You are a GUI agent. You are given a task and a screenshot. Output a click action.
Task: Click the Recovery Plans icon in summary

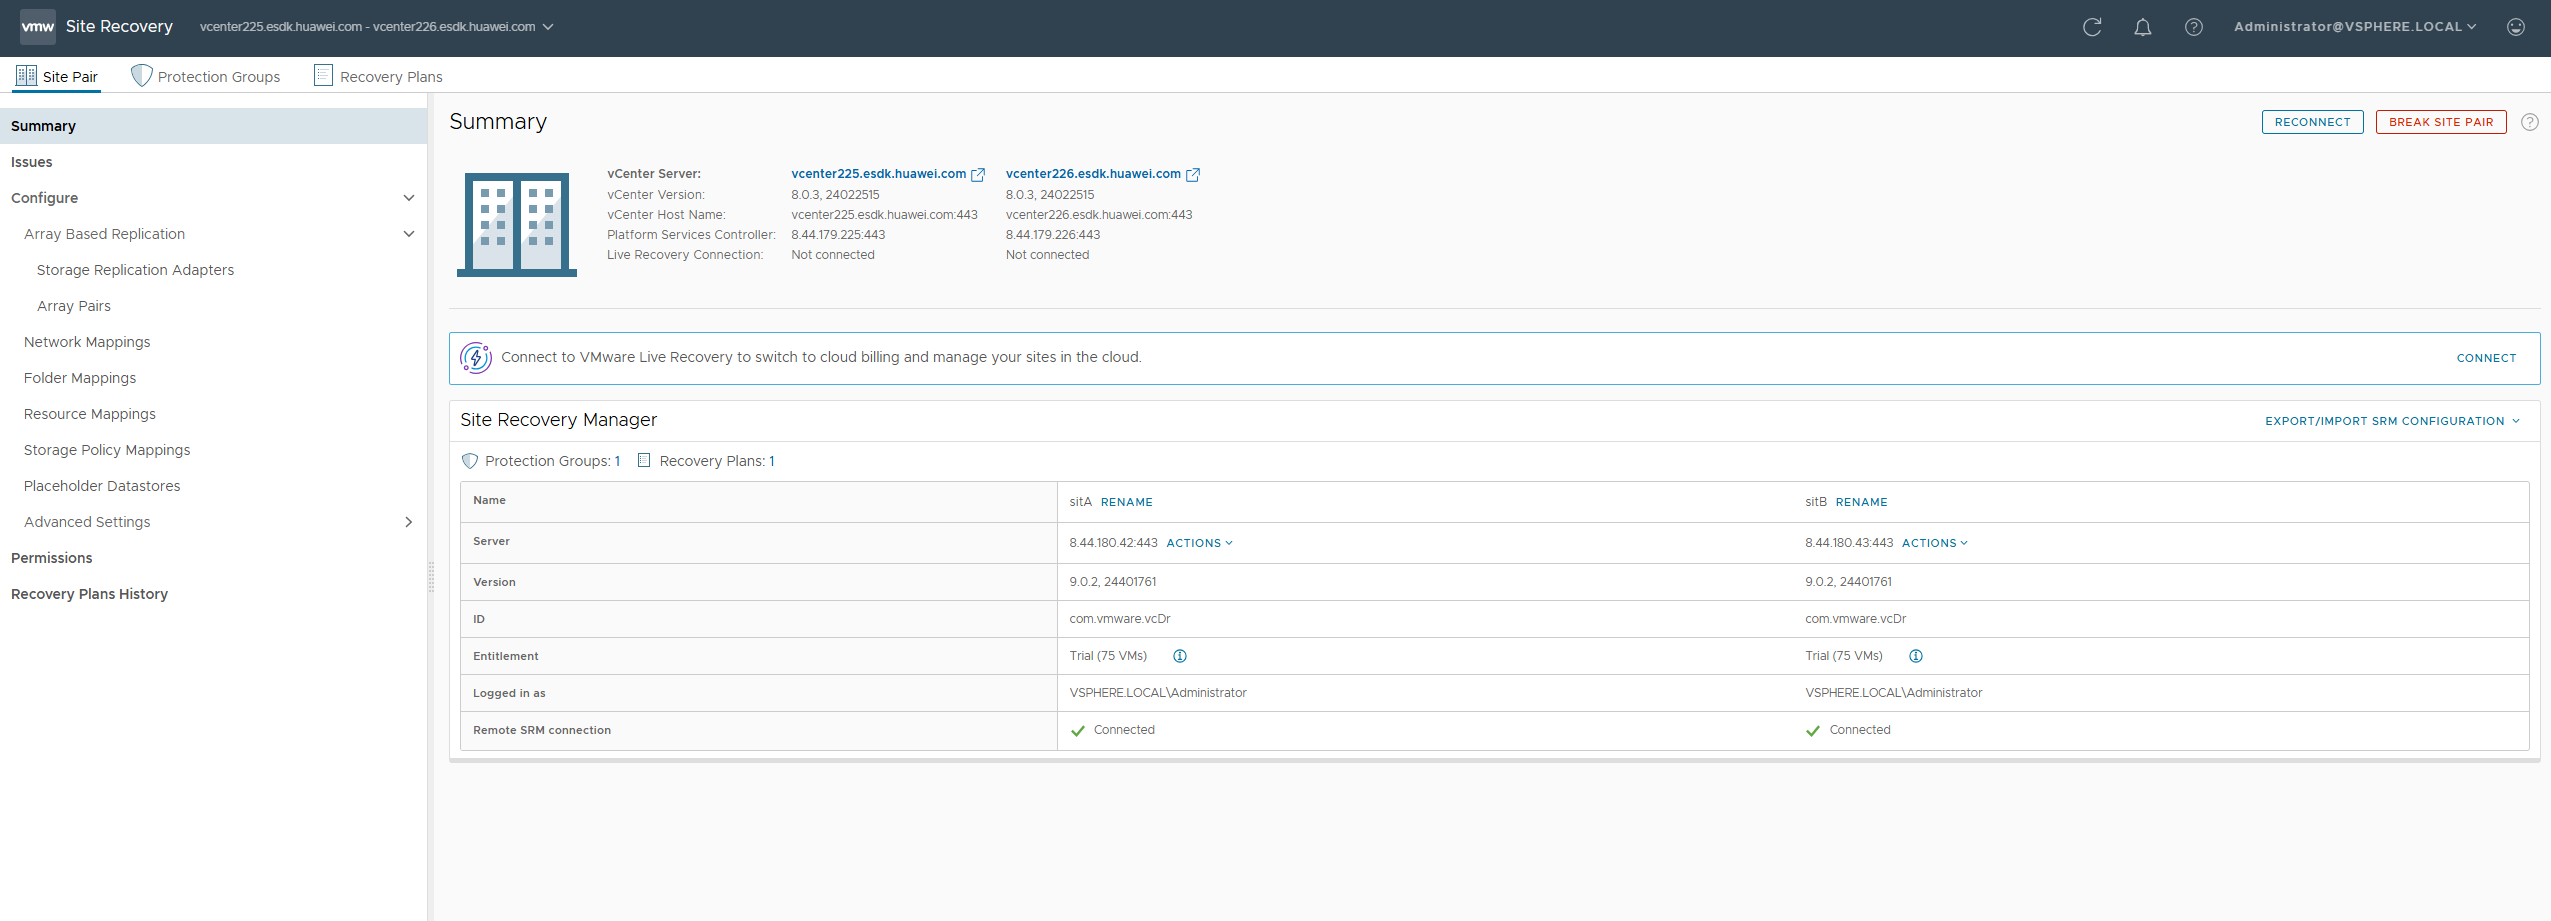(x=644, y=460)
